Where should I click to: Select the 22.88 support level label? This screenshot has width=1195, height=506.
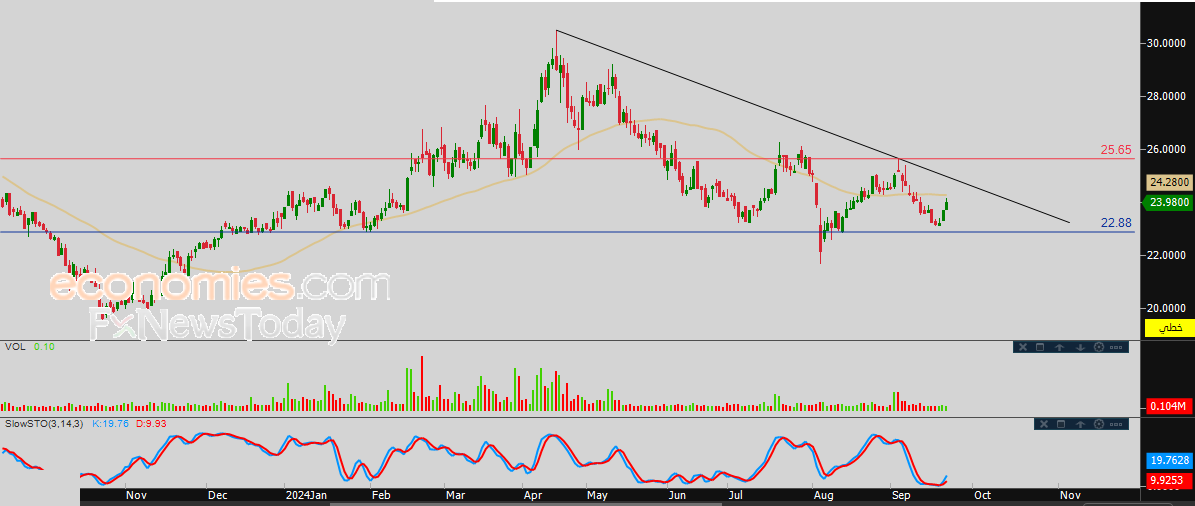[1117, 223]
